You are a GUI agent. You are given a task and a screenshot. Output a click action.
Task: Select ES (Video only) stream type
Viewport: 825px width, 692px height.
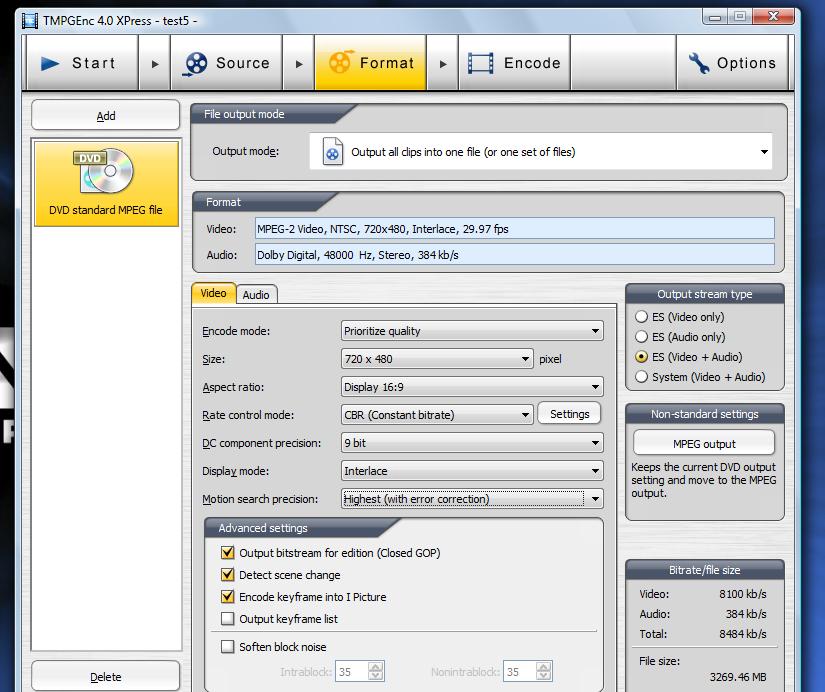coord(641,317)
